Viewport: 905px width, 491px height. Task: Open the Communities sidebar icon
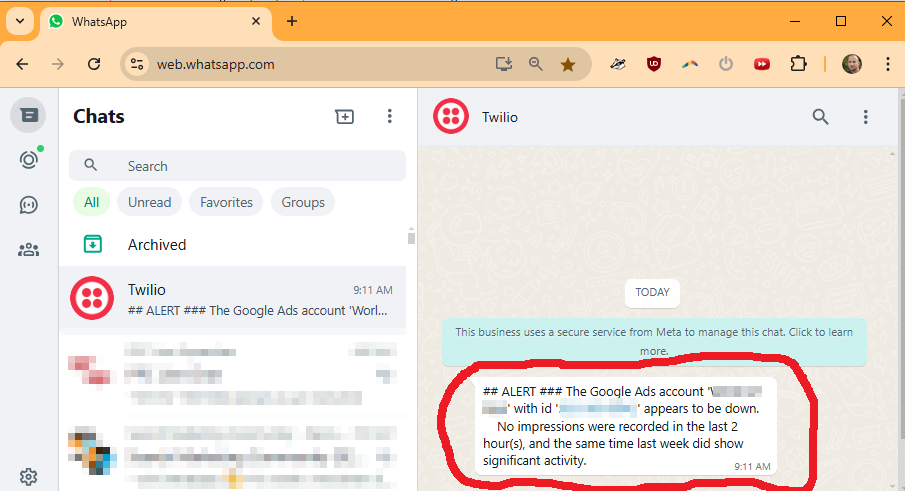coord(28,250)
